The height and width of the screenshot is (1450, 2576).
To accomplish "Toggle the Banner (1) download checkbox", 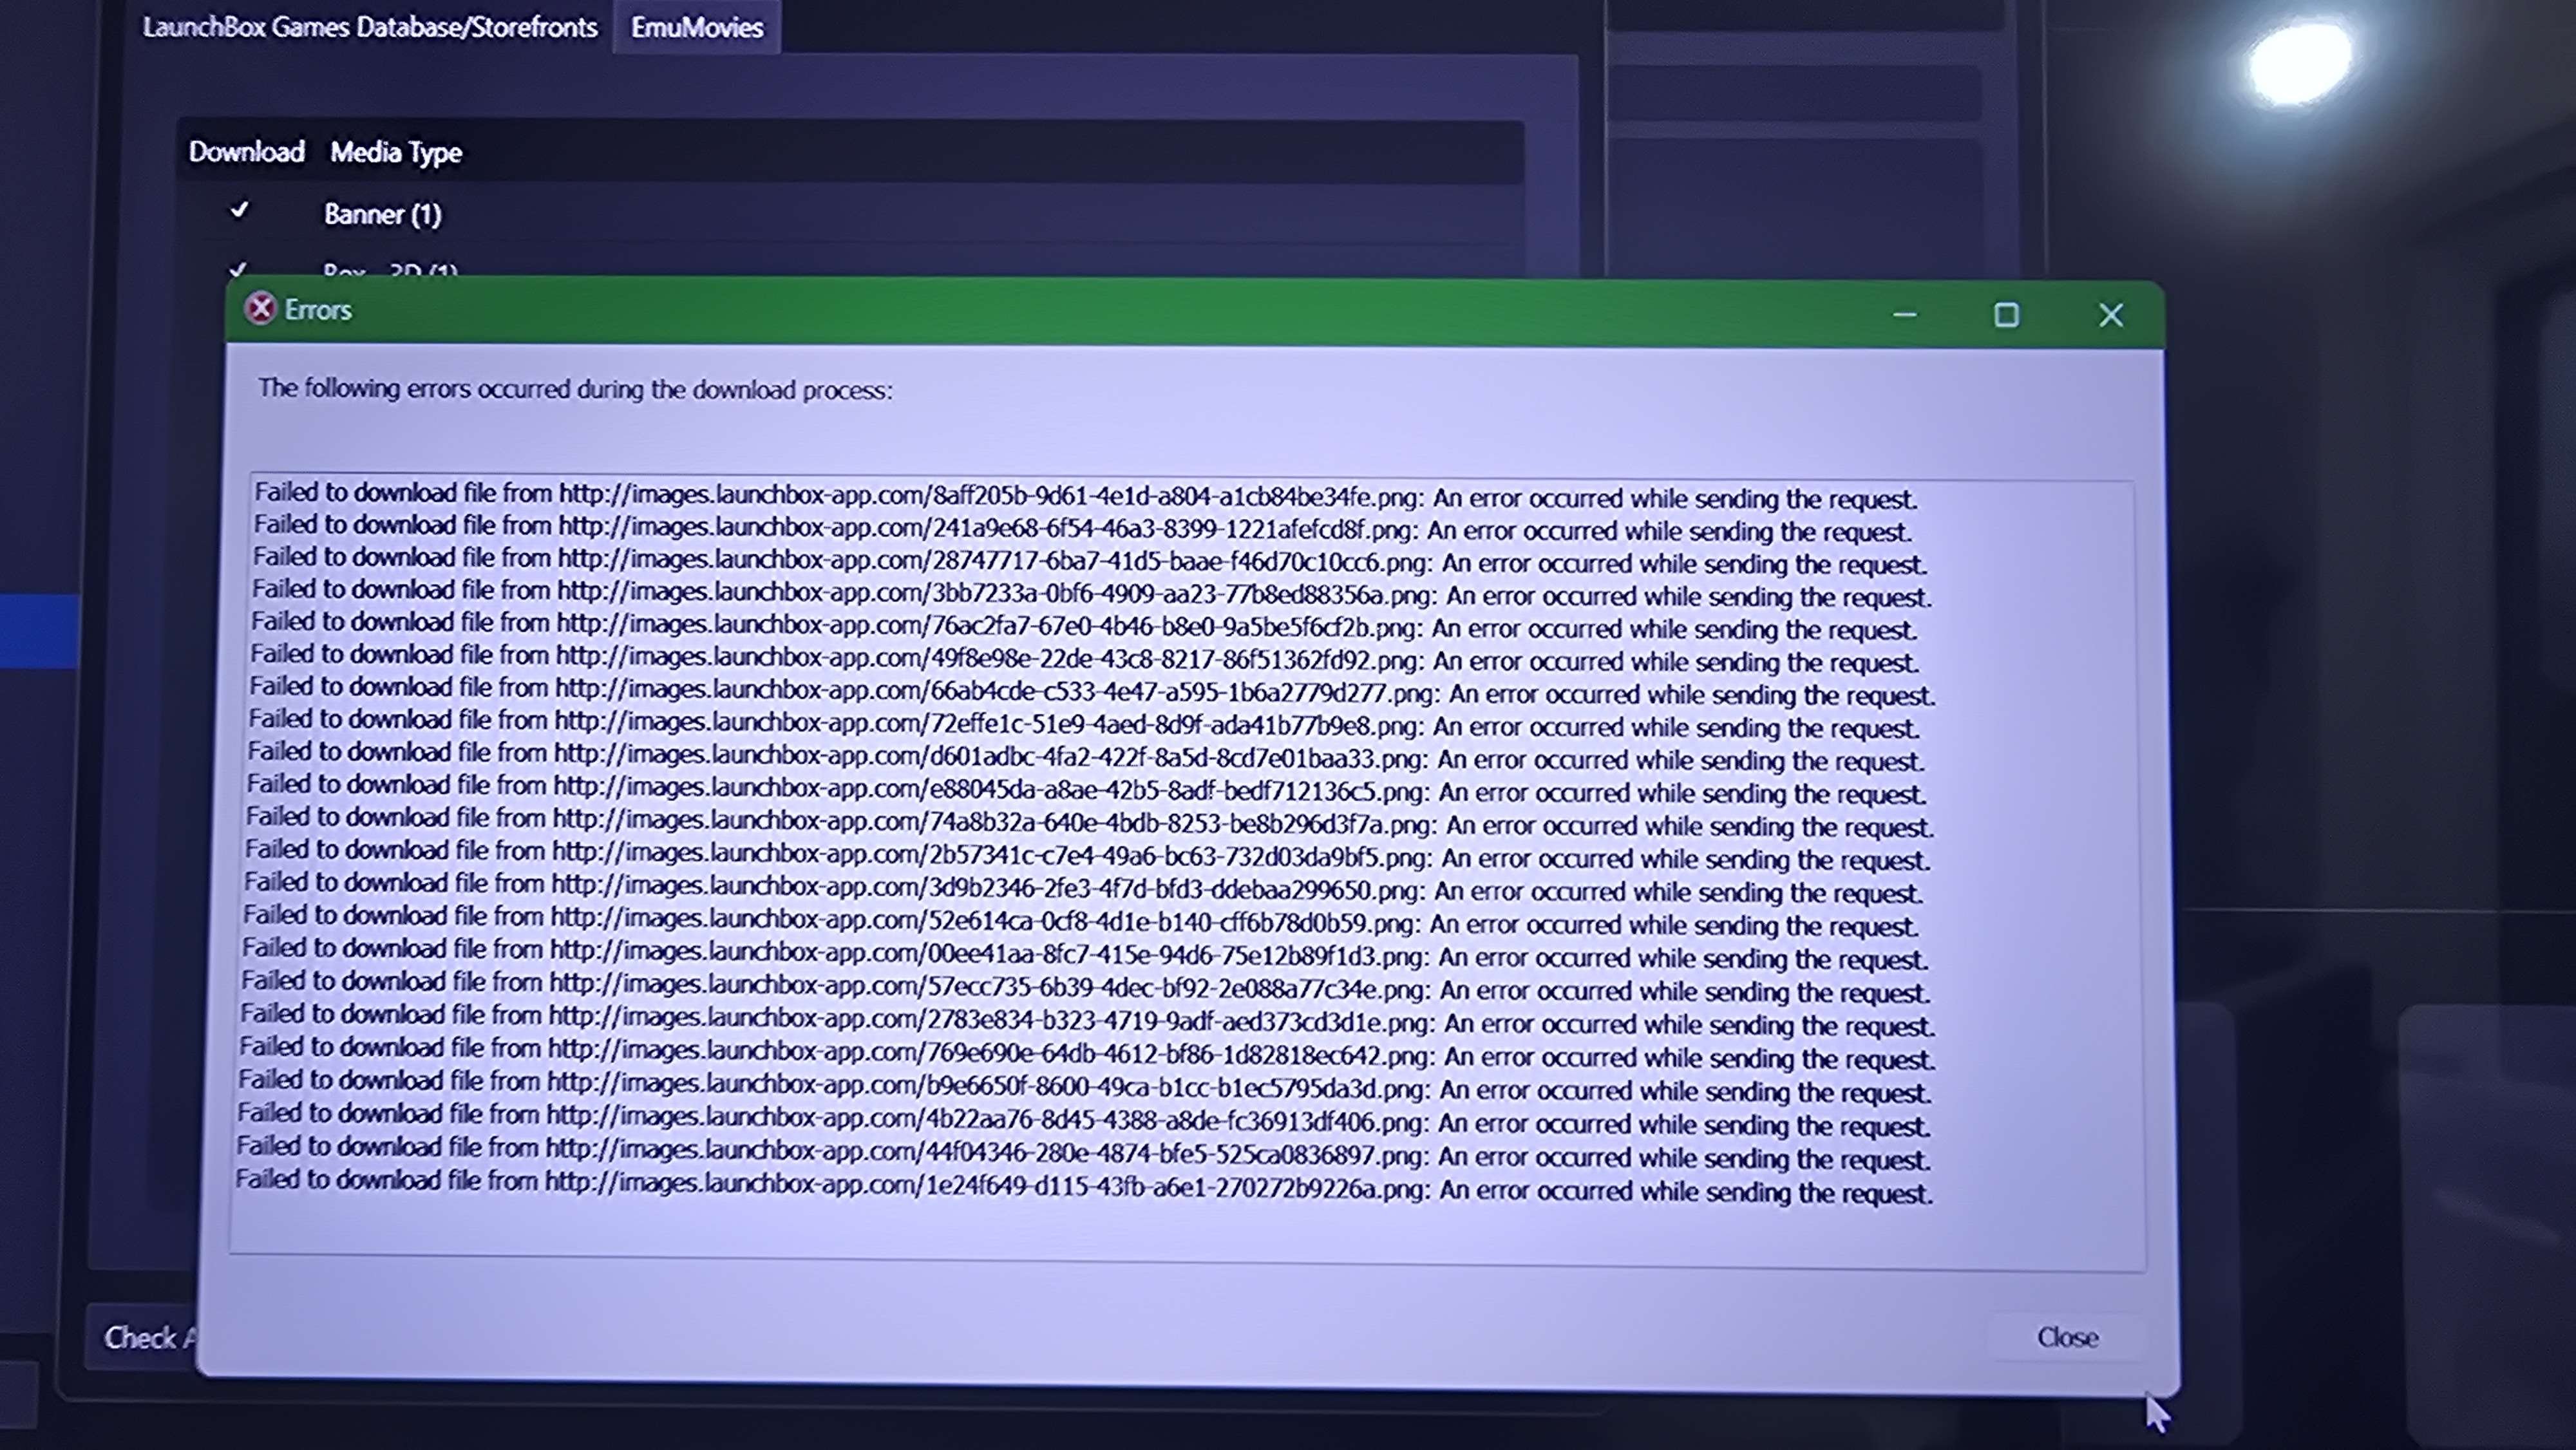I will (x=239, y=211).
